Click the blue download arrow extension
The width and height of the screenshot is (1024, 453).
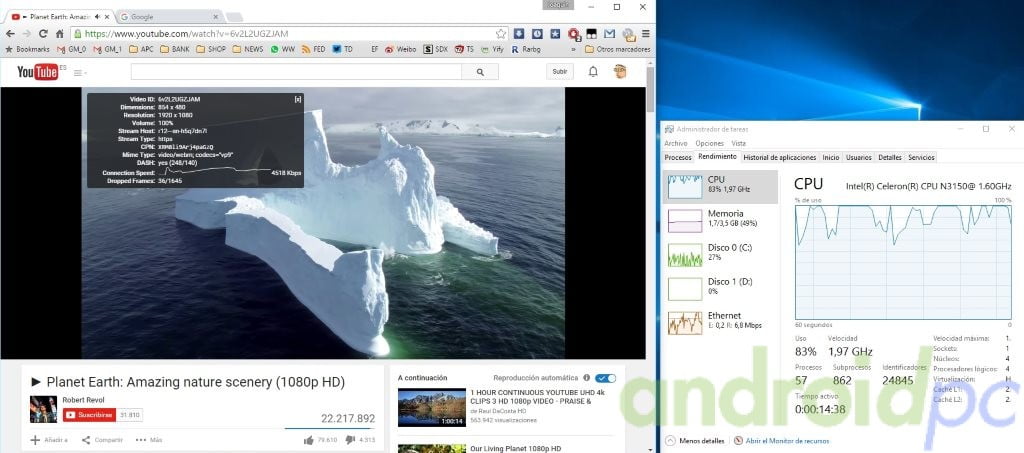[519, 33]
